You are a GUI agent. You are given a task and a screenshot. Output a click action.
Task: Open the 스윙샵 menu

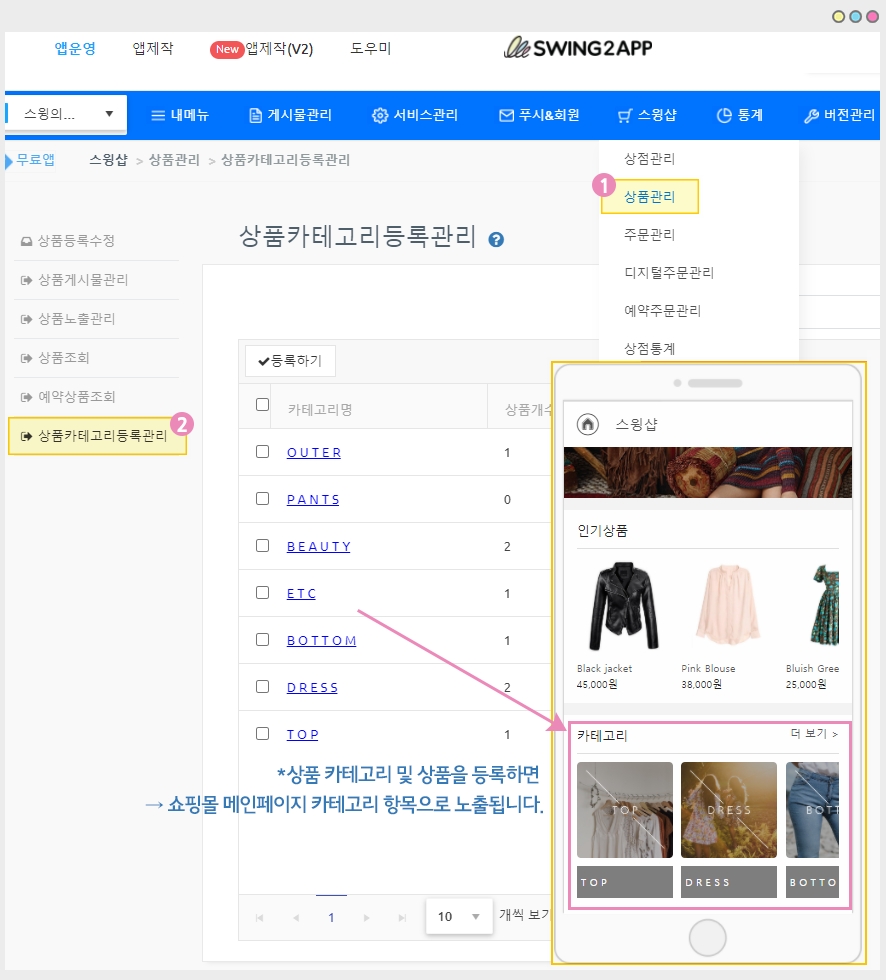(647, 115)
